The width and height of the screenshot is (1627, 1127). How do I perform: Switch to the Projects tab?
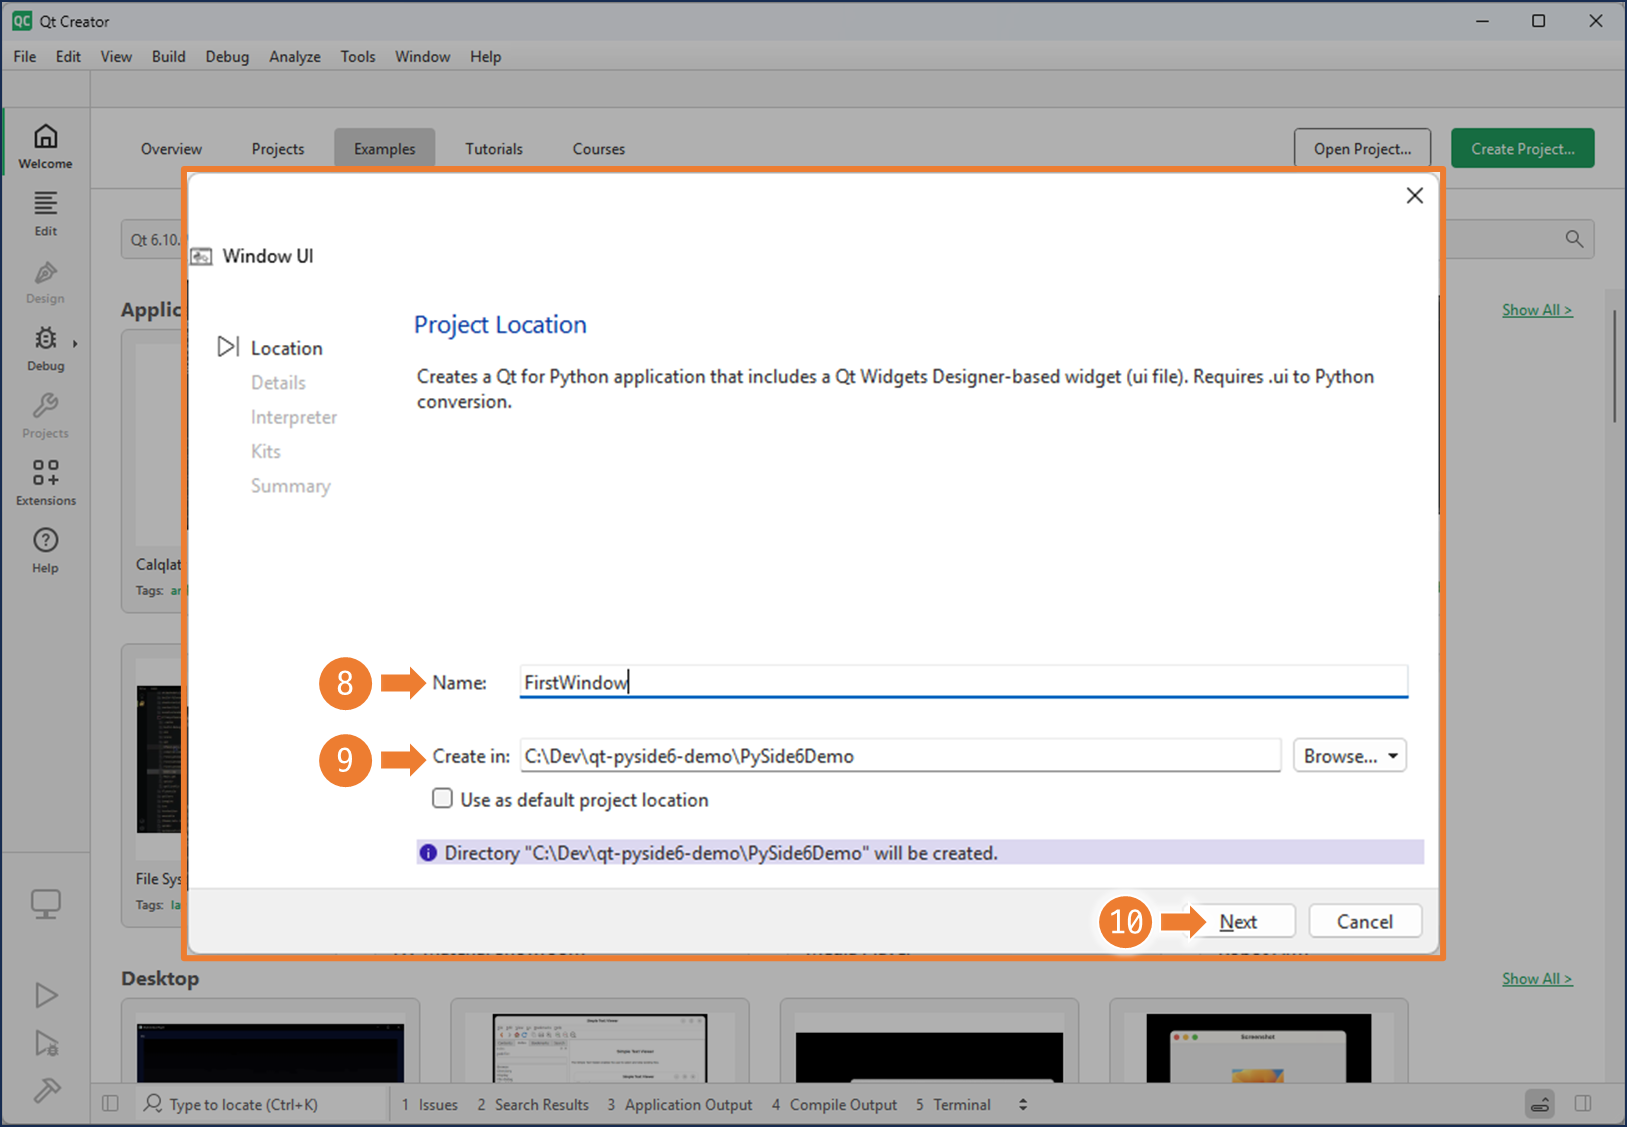(x=278, y=149)
